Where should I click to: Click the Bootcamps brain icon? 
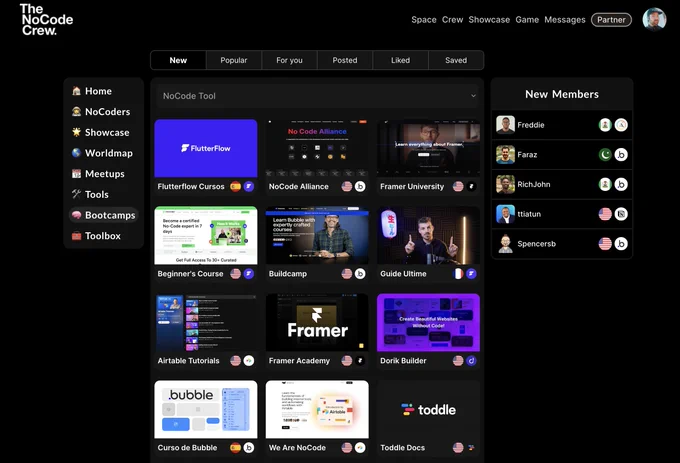click(76, 215)
